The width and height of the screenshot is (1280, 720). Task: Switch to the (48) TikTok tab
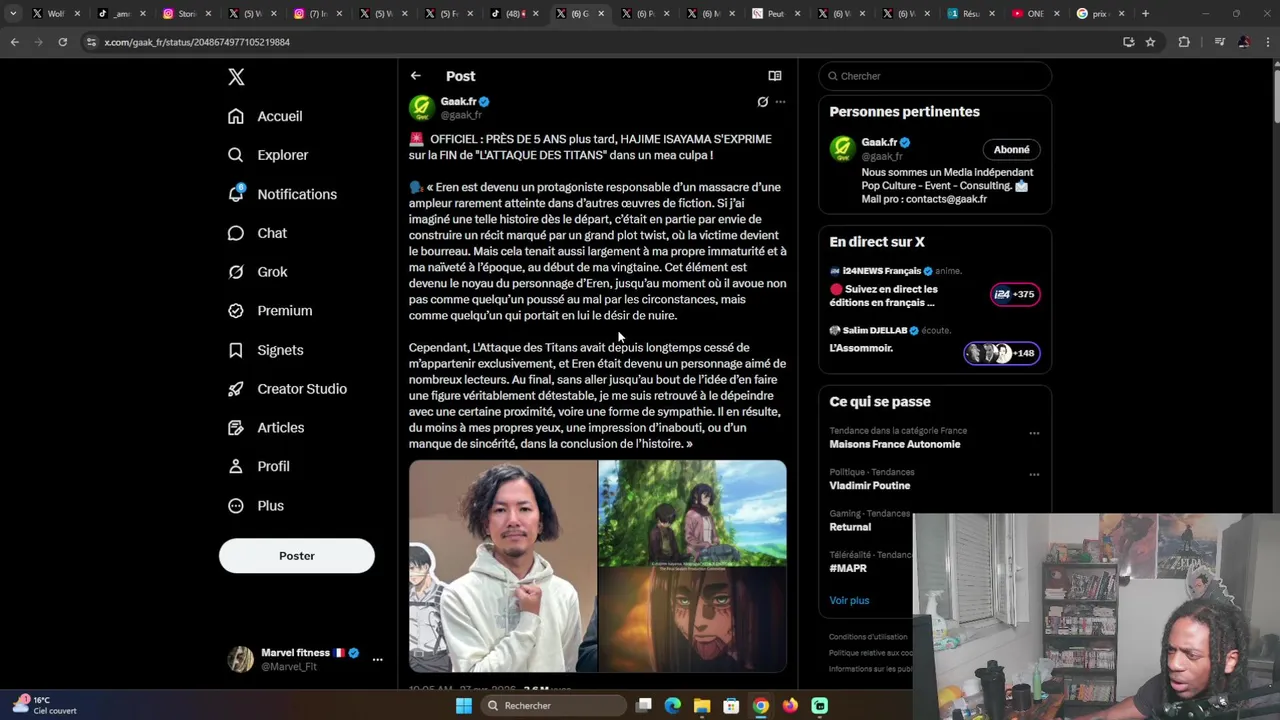(514, 14)
